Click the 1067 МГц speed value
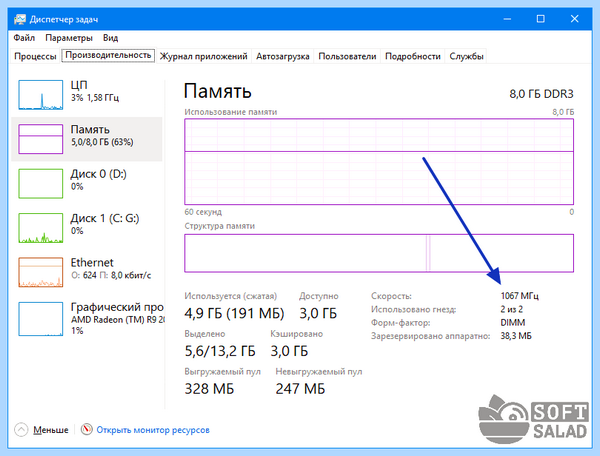Viewport: 600px width, 456px height. coord(519,296)
